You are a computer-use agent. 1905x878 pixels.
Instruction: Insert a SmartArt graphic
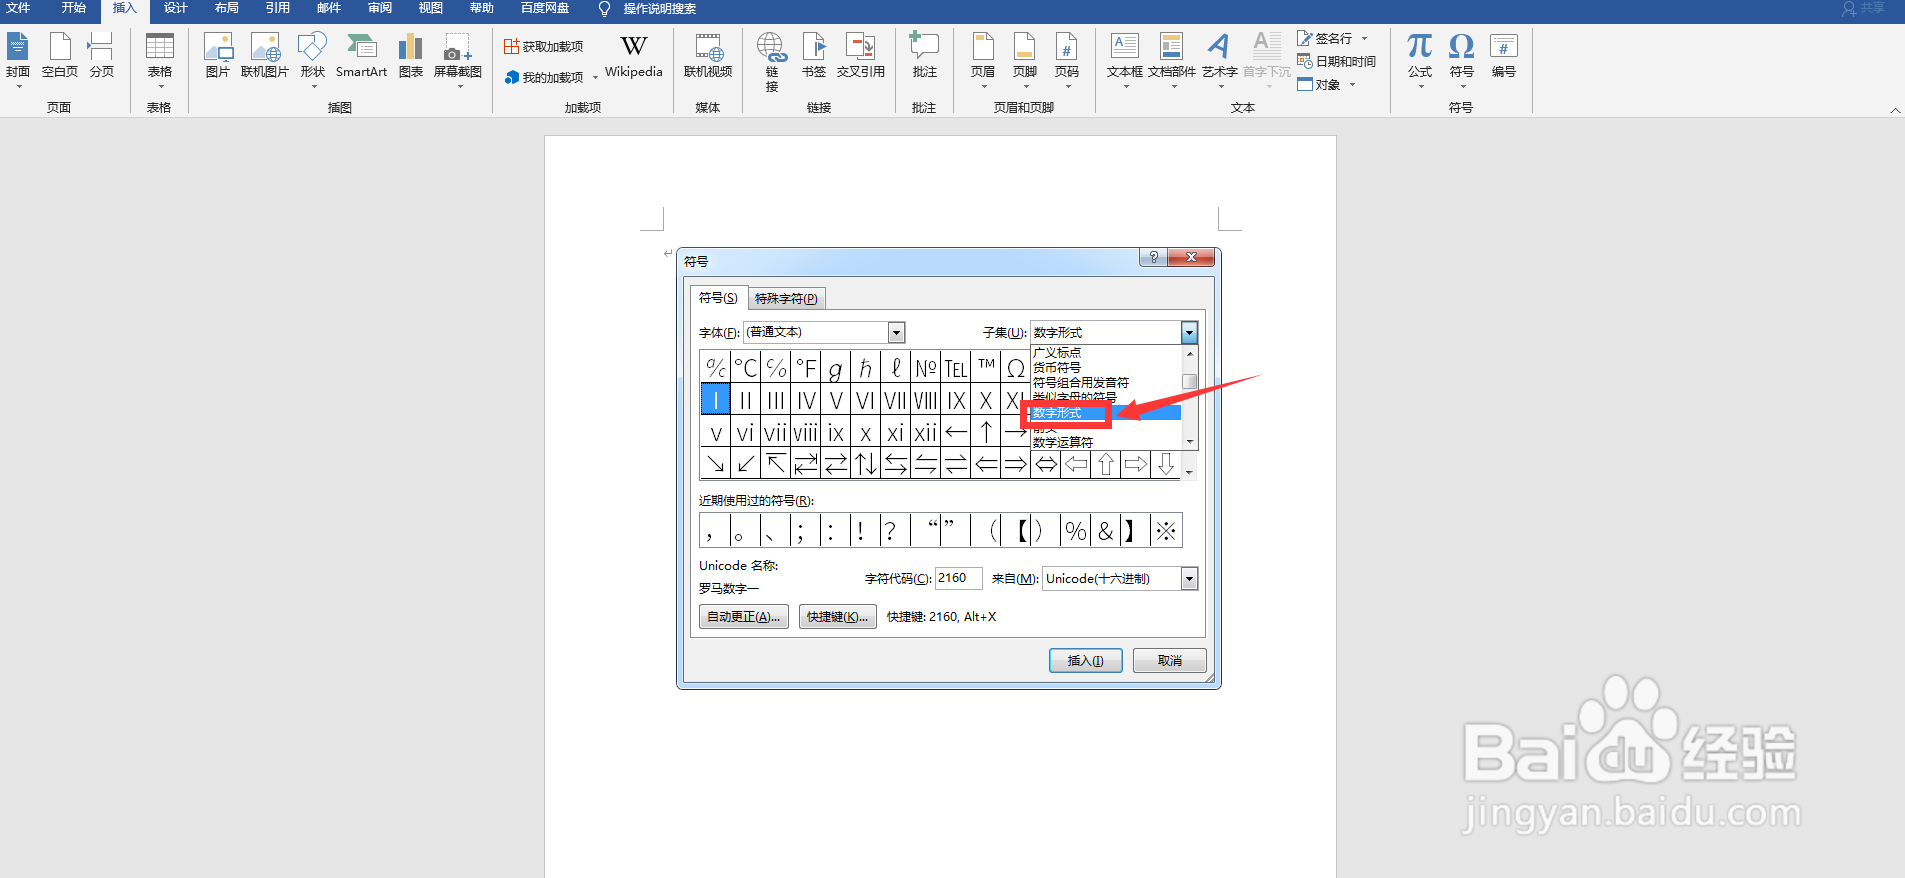pos(361,56)
